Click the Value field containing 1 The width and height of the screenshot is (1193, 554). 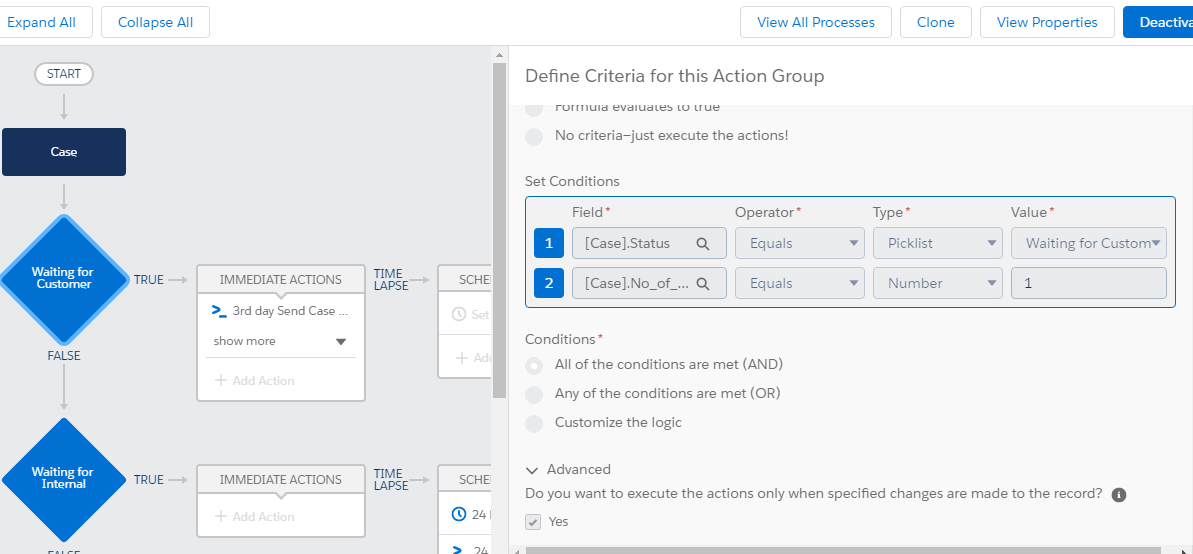pos(1088,283)
